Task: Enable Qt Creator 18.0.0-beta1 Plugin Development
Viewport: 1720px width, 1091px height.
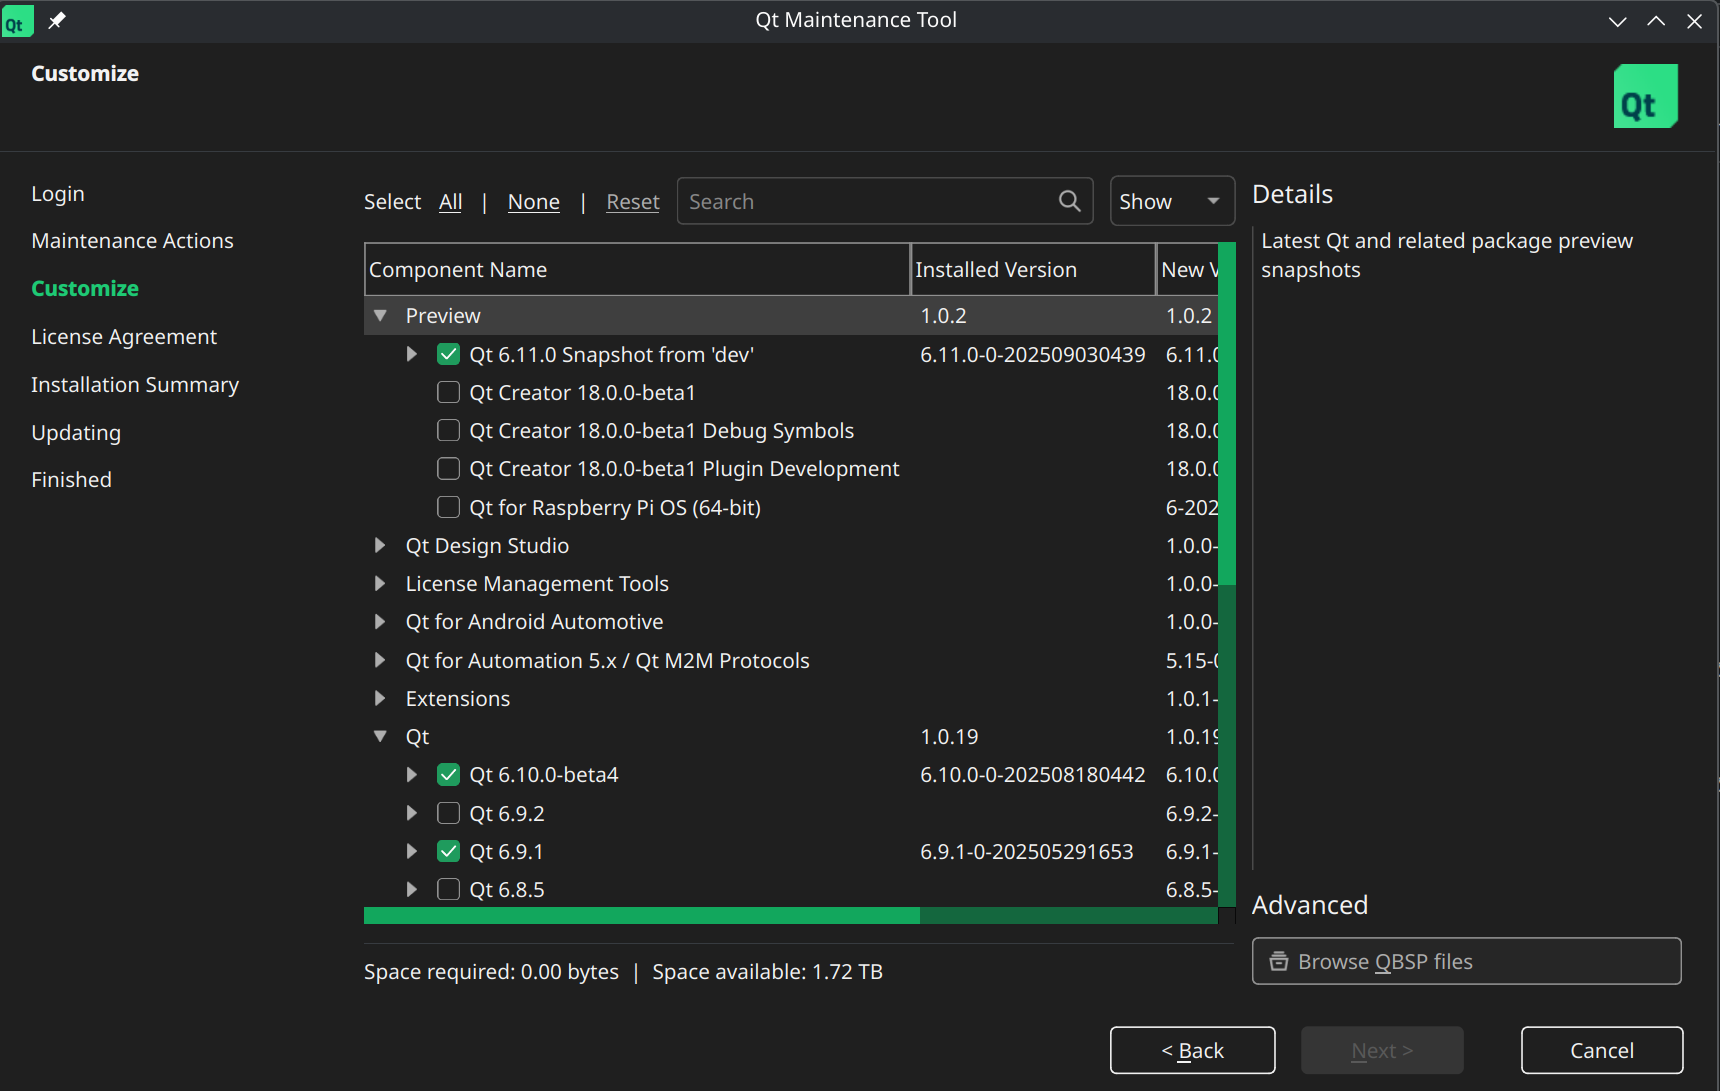Action: point(448,468)
